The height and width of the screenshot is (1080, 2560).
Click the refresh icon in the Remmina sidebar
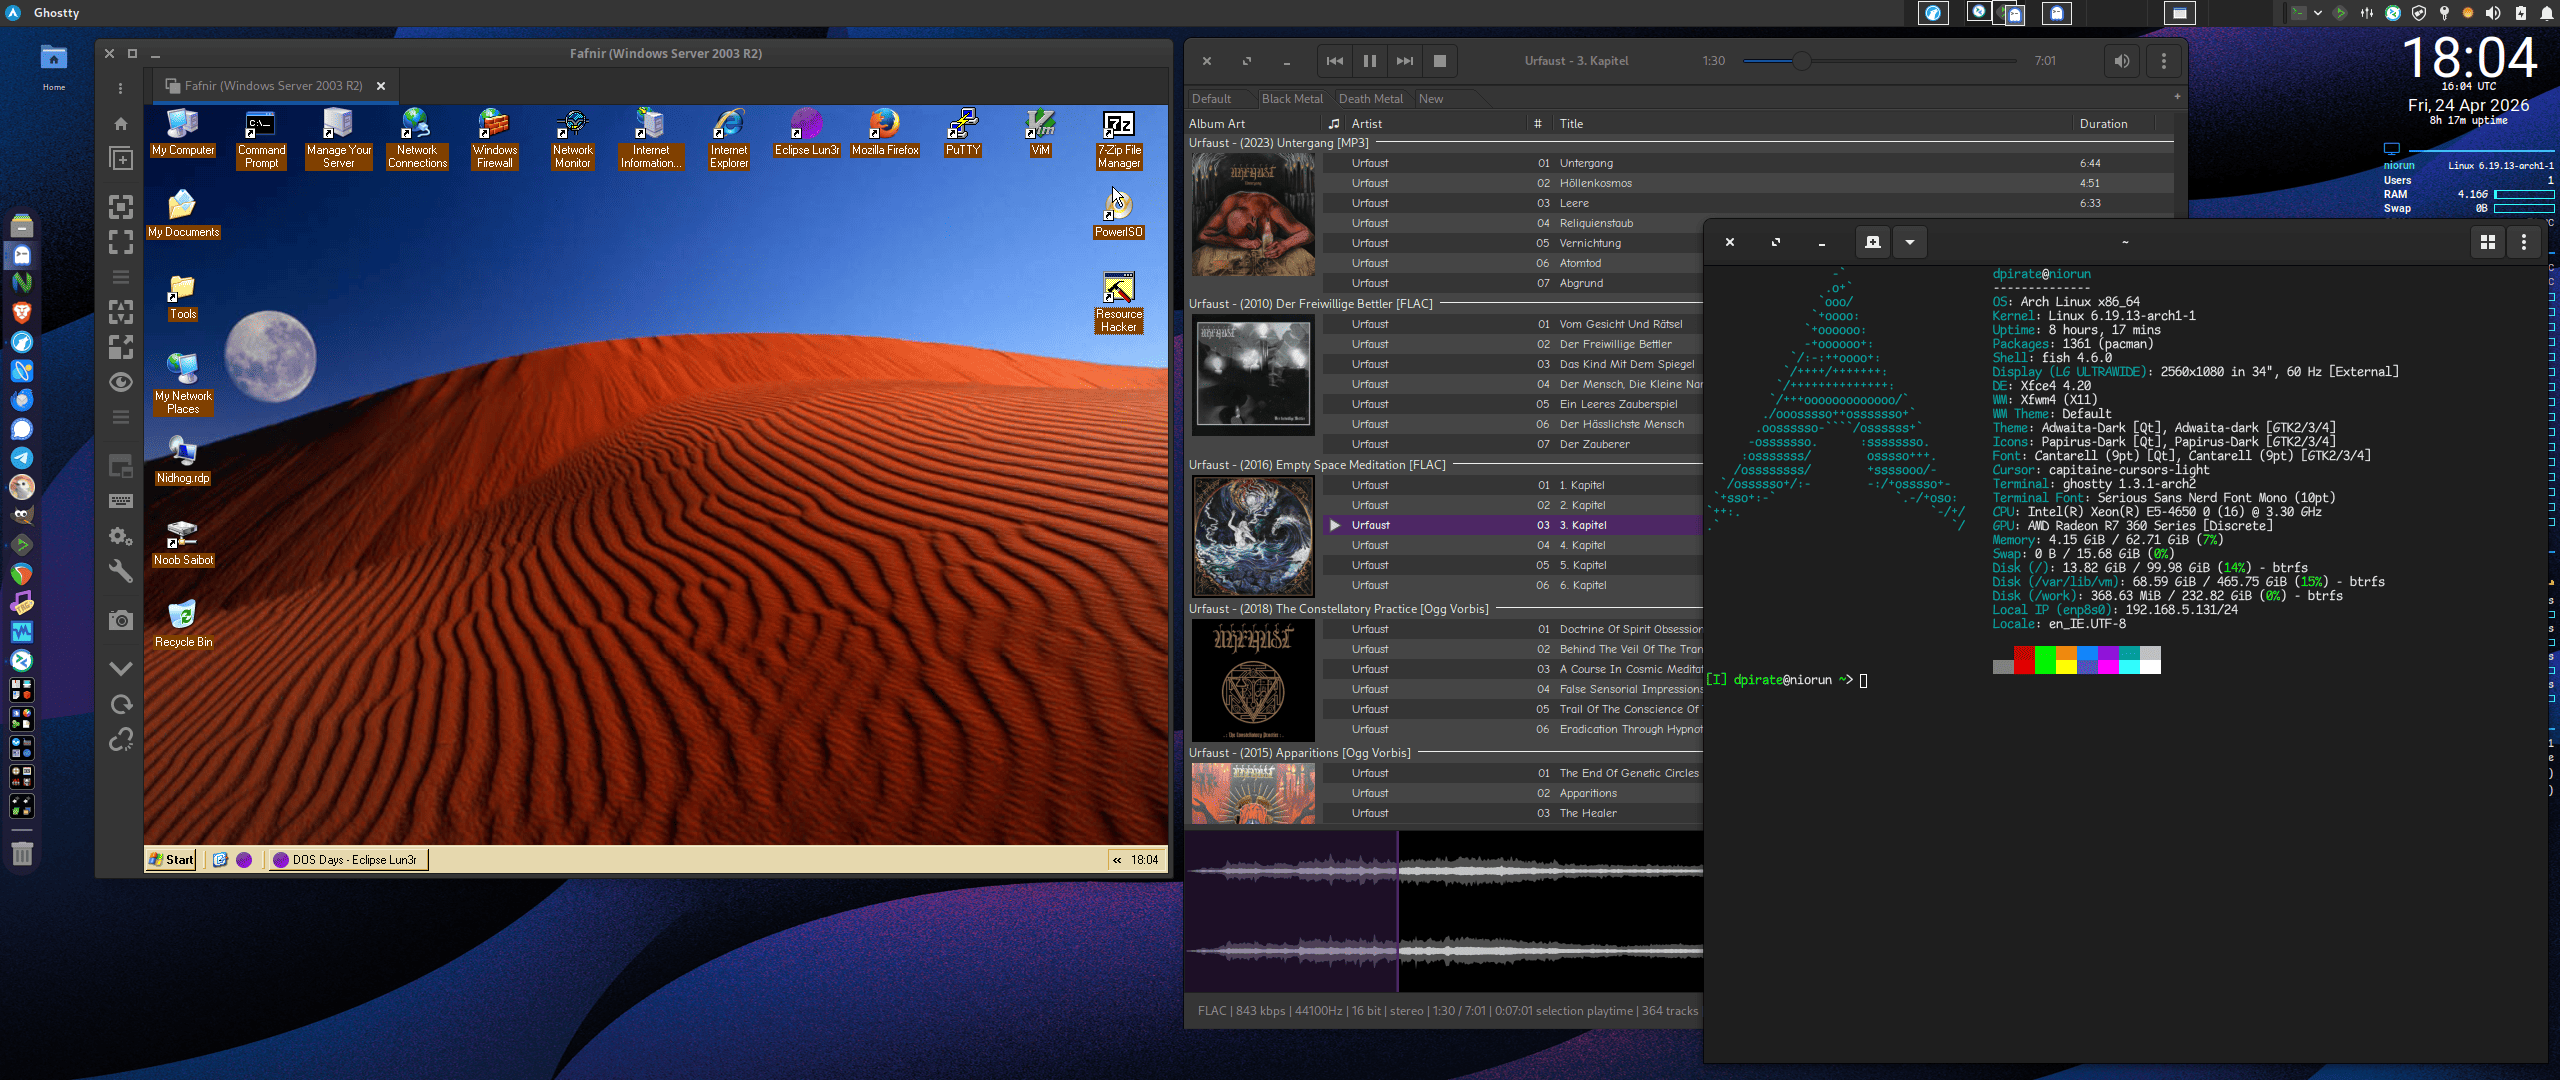coord(121,705)
